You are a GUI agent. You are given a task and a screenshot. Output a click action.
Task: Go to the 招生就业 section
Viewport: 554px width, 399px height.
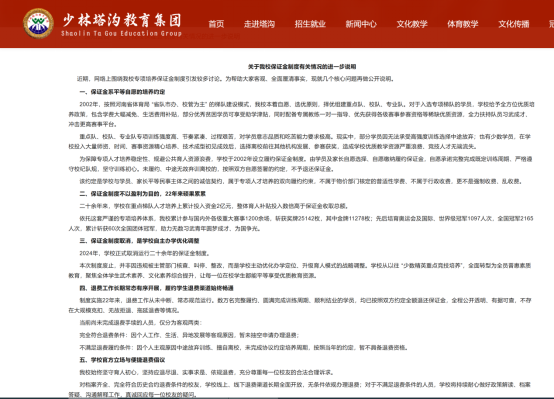310,24
